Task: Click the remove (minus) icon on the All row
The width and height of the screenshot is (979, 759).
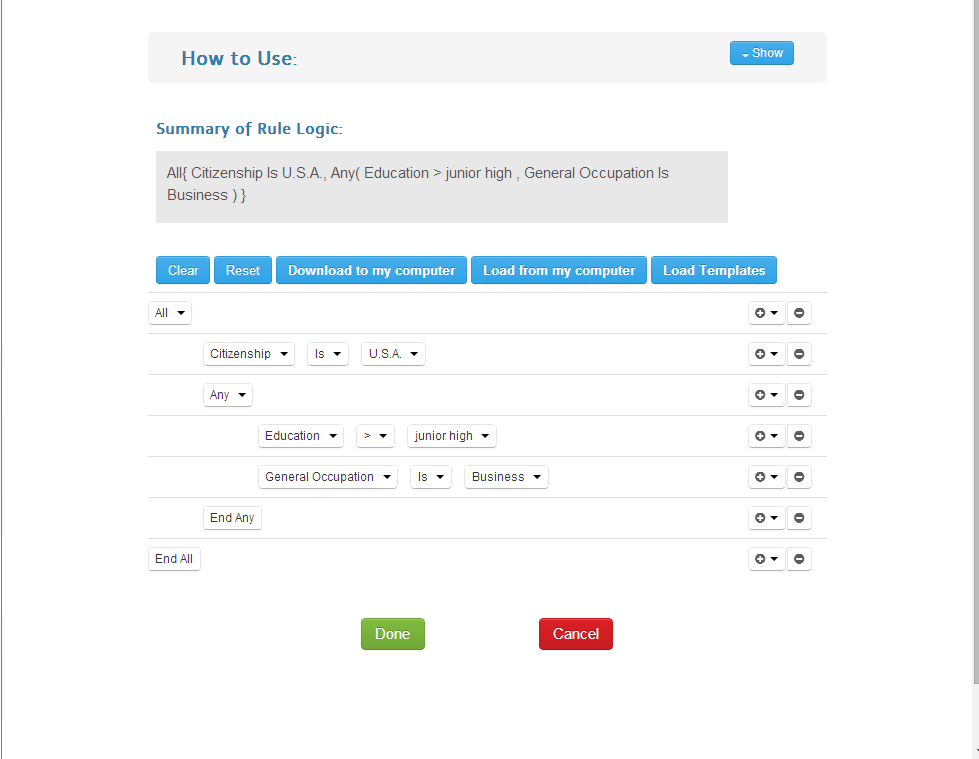Action: click(799, 313)
